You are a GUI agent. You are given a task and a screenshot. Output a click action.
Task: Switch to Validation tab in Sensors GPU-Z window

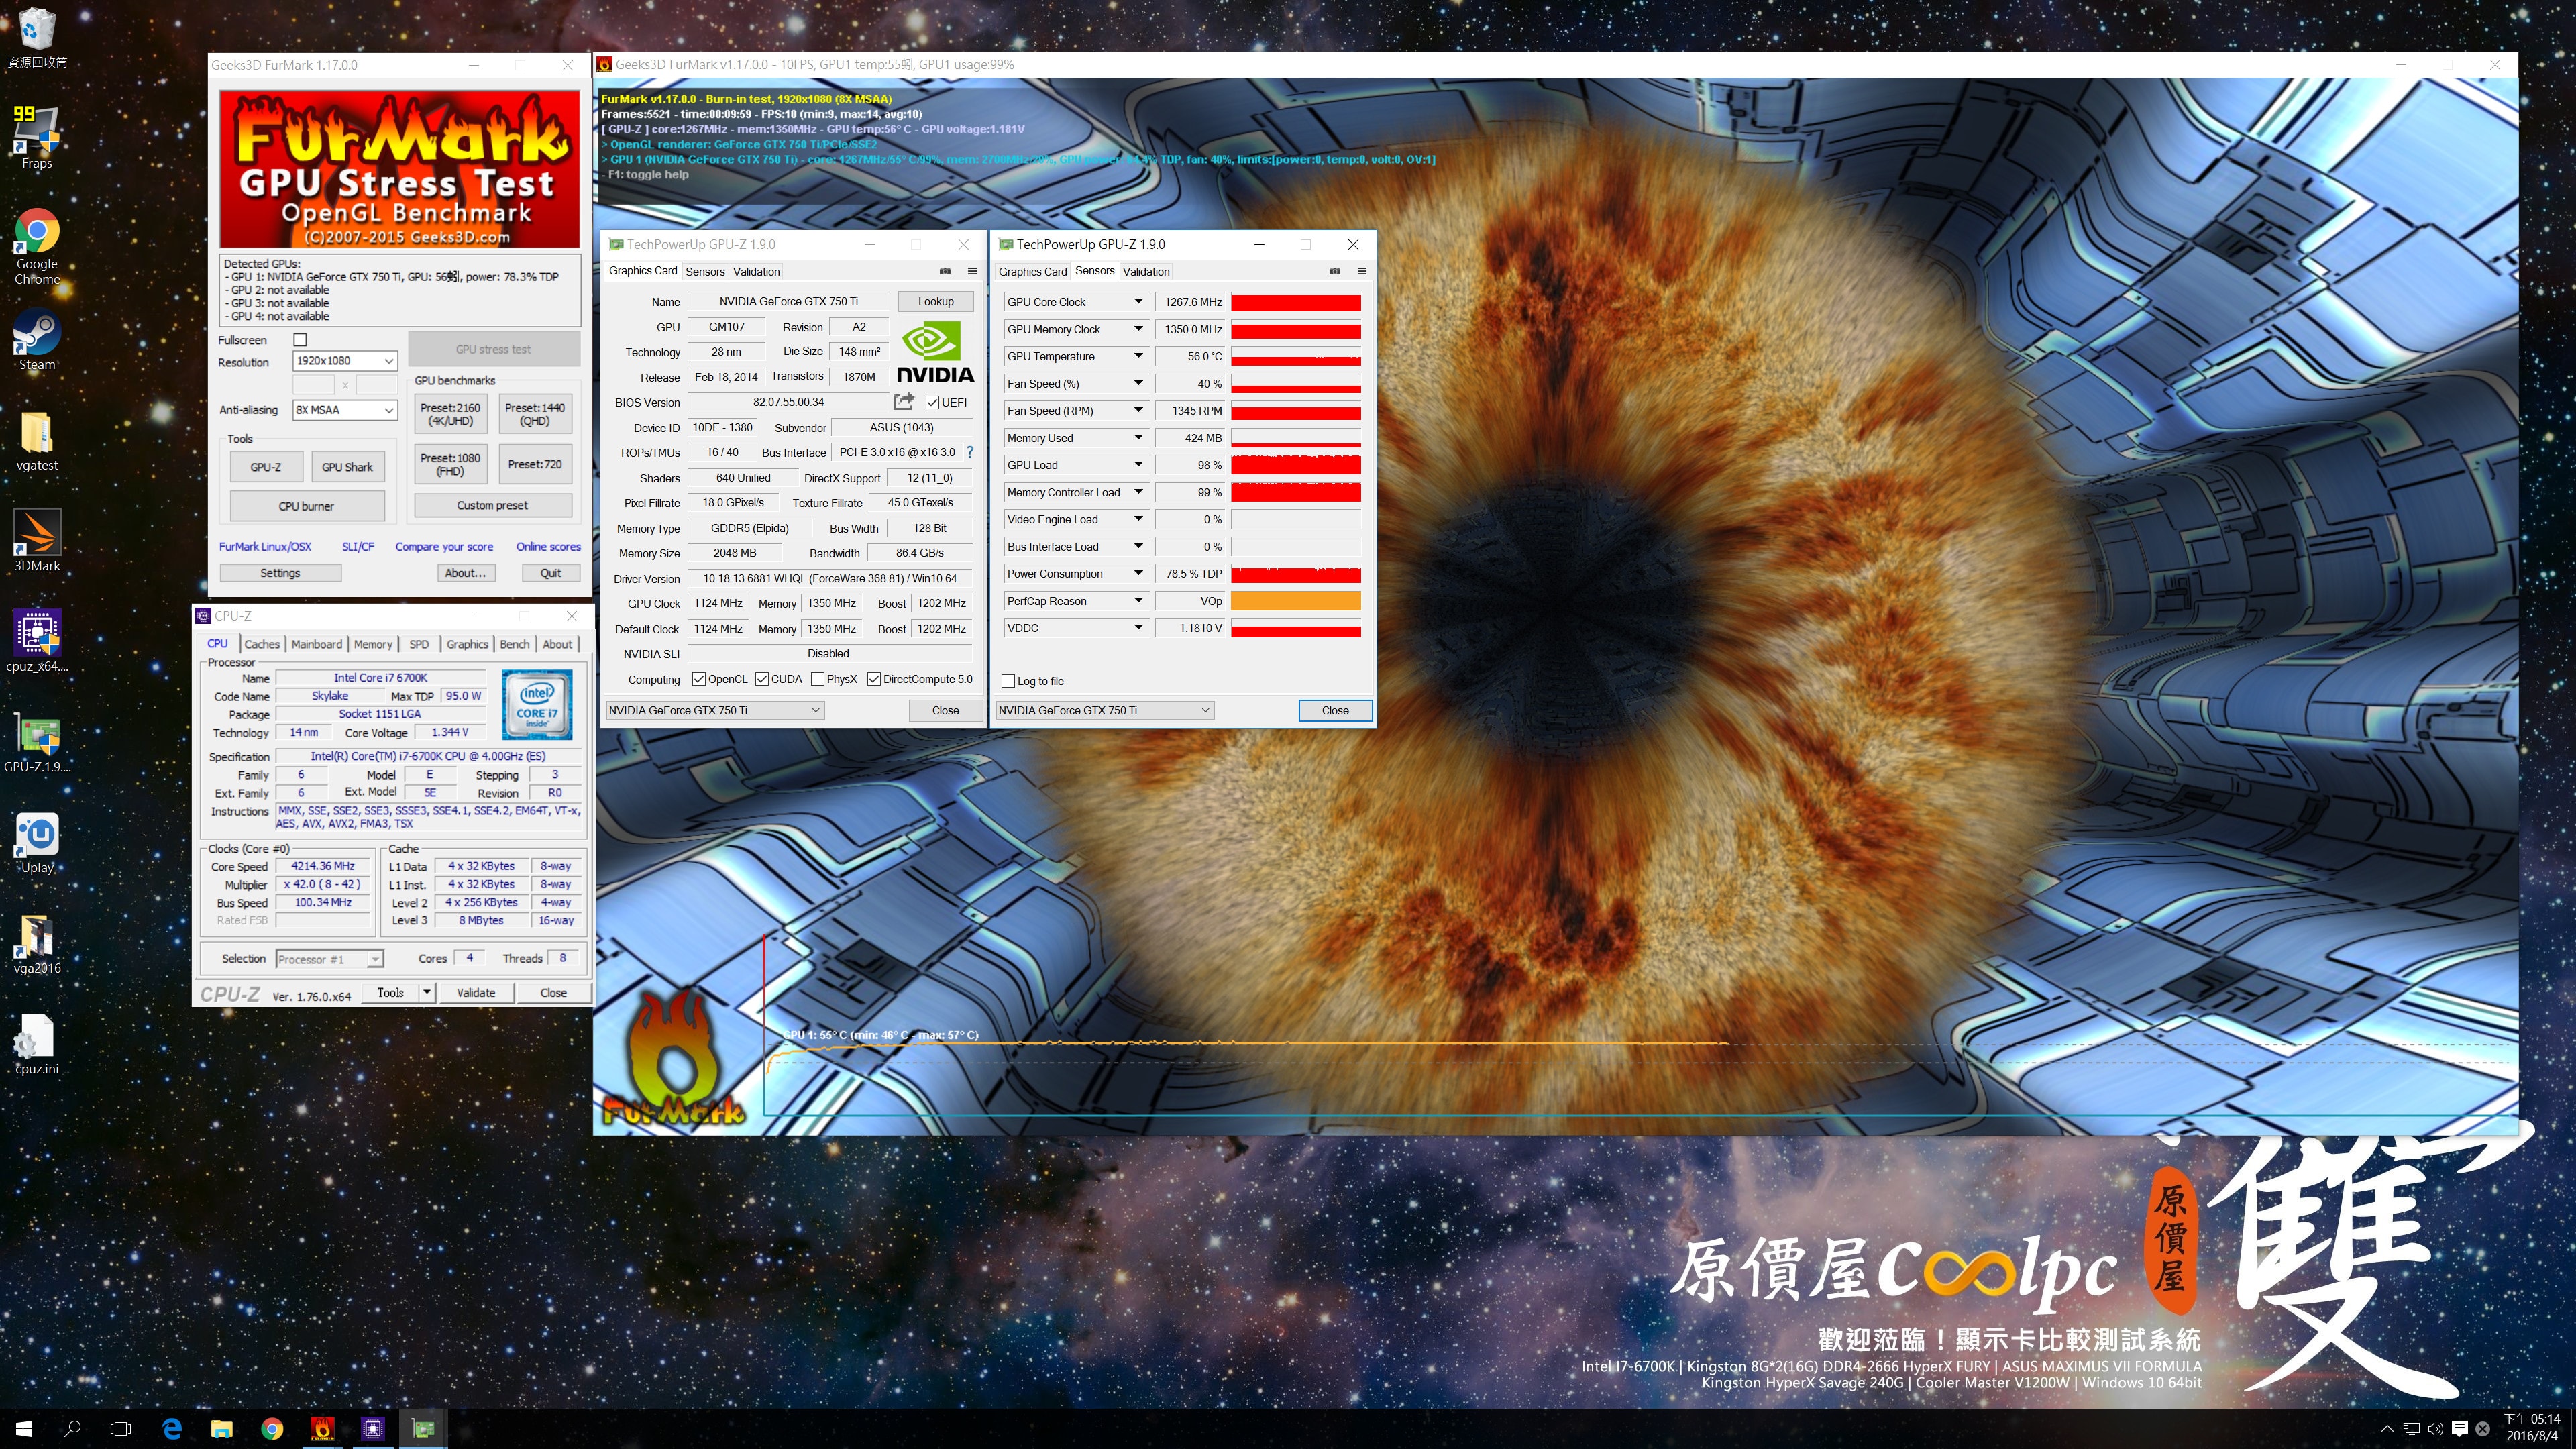[x=1146, y=271]
